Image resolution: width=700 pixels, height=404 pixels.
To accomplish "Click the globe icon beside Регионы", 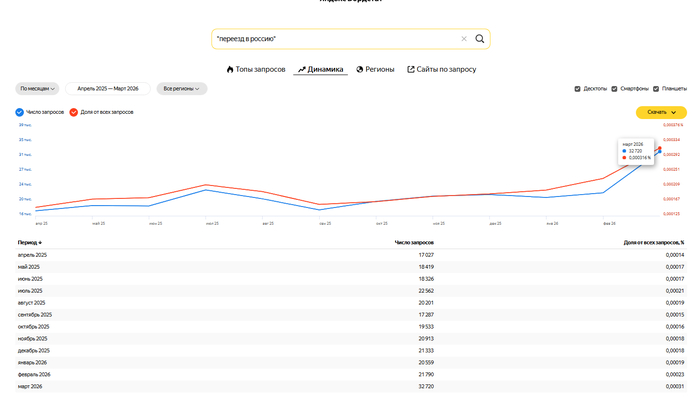I will coord(359,69).
